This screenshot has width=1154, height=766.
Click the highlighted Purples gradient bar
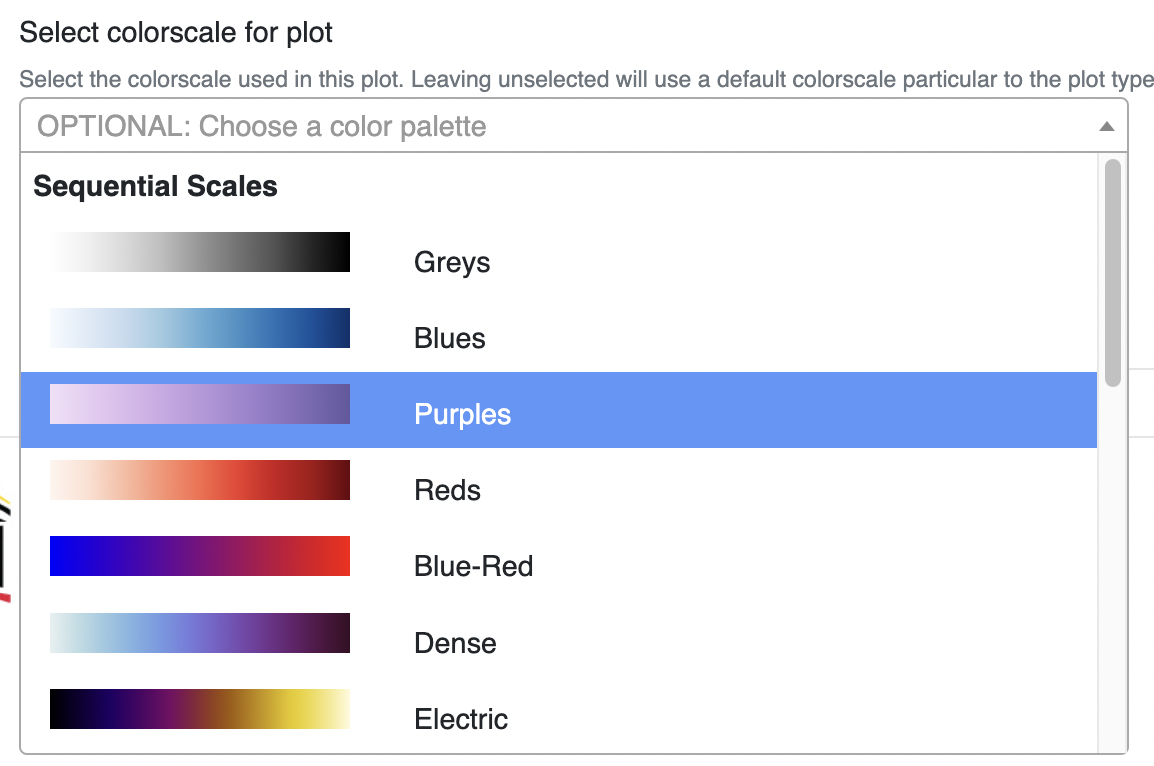pyautogui.click(x=199, y=404)
